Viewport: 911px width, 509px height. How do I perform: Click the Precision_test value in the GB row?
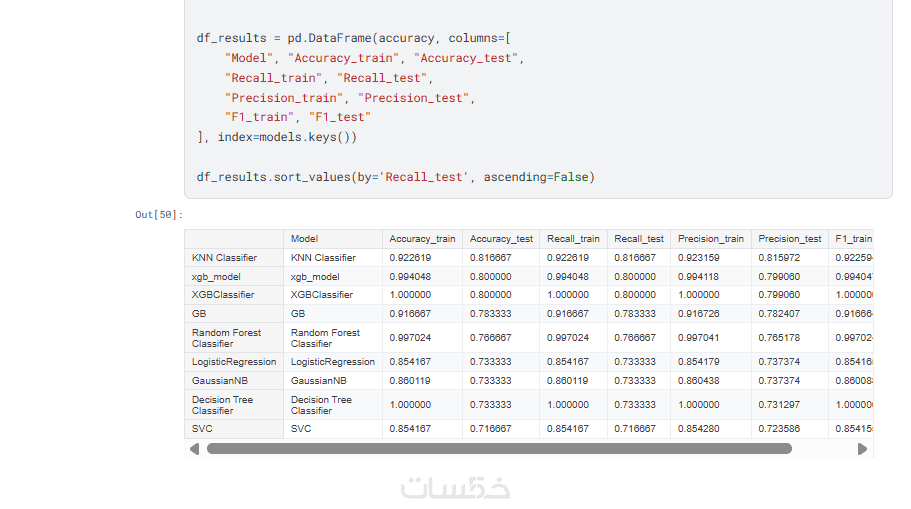pos(779,314)
